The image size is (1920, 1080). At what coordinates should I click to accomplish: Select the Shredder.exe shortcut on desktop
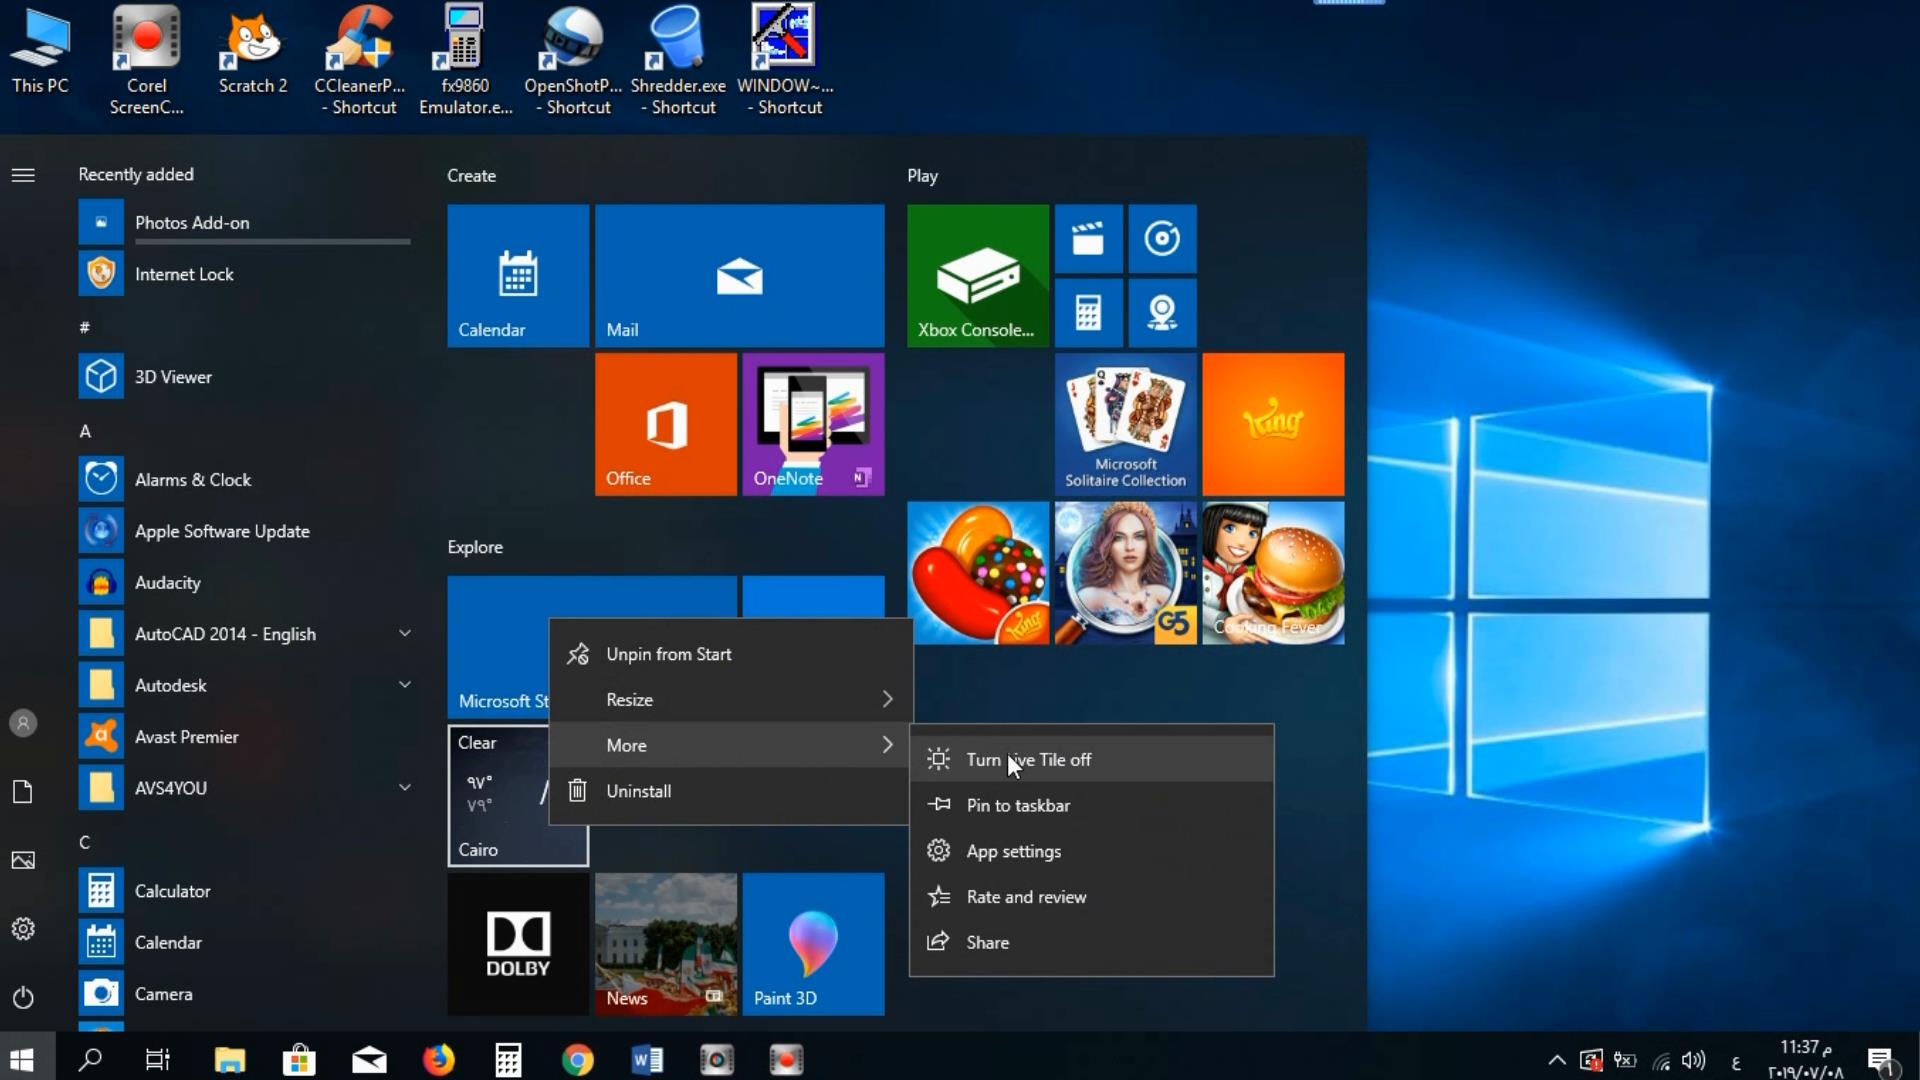[x=678, y=62]
